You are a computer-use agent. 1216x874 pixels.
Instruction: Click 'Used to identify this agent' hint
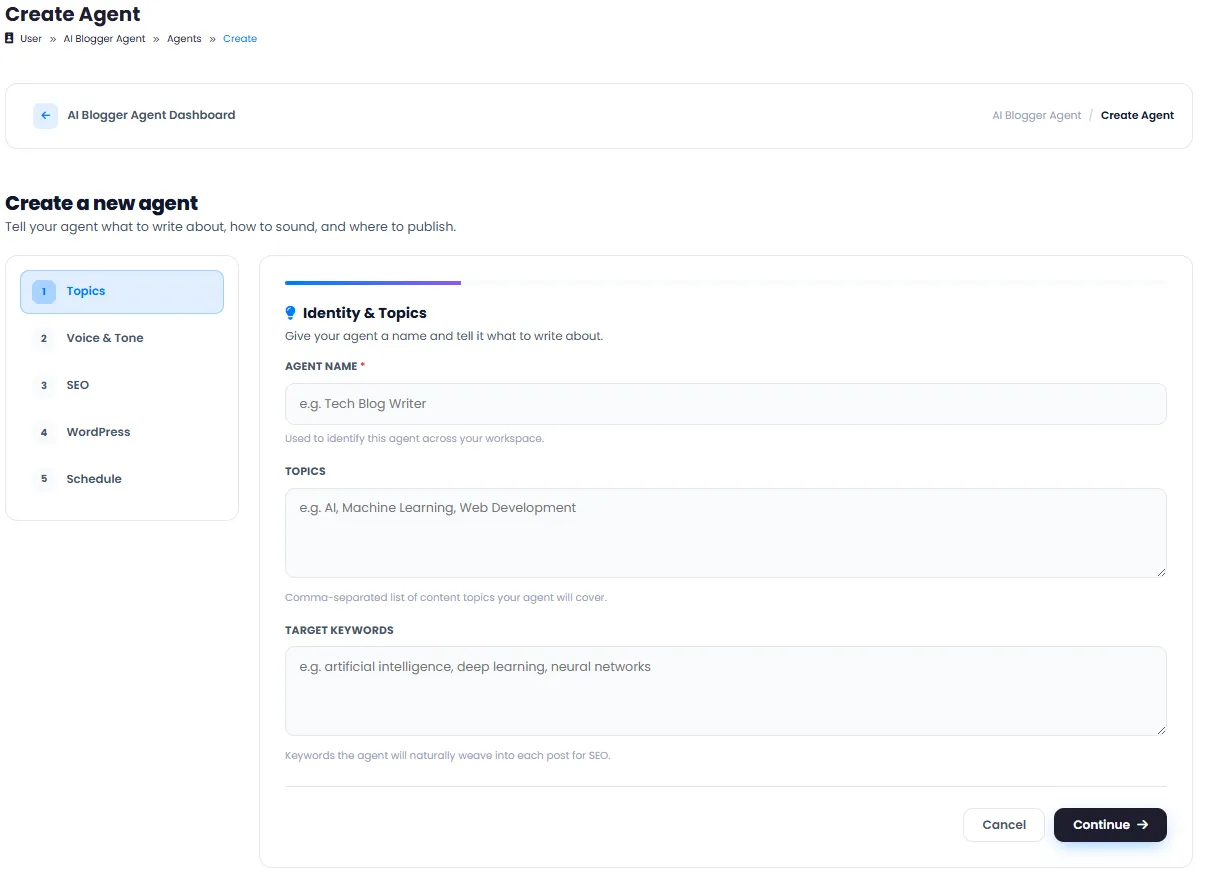pos(414,439)
